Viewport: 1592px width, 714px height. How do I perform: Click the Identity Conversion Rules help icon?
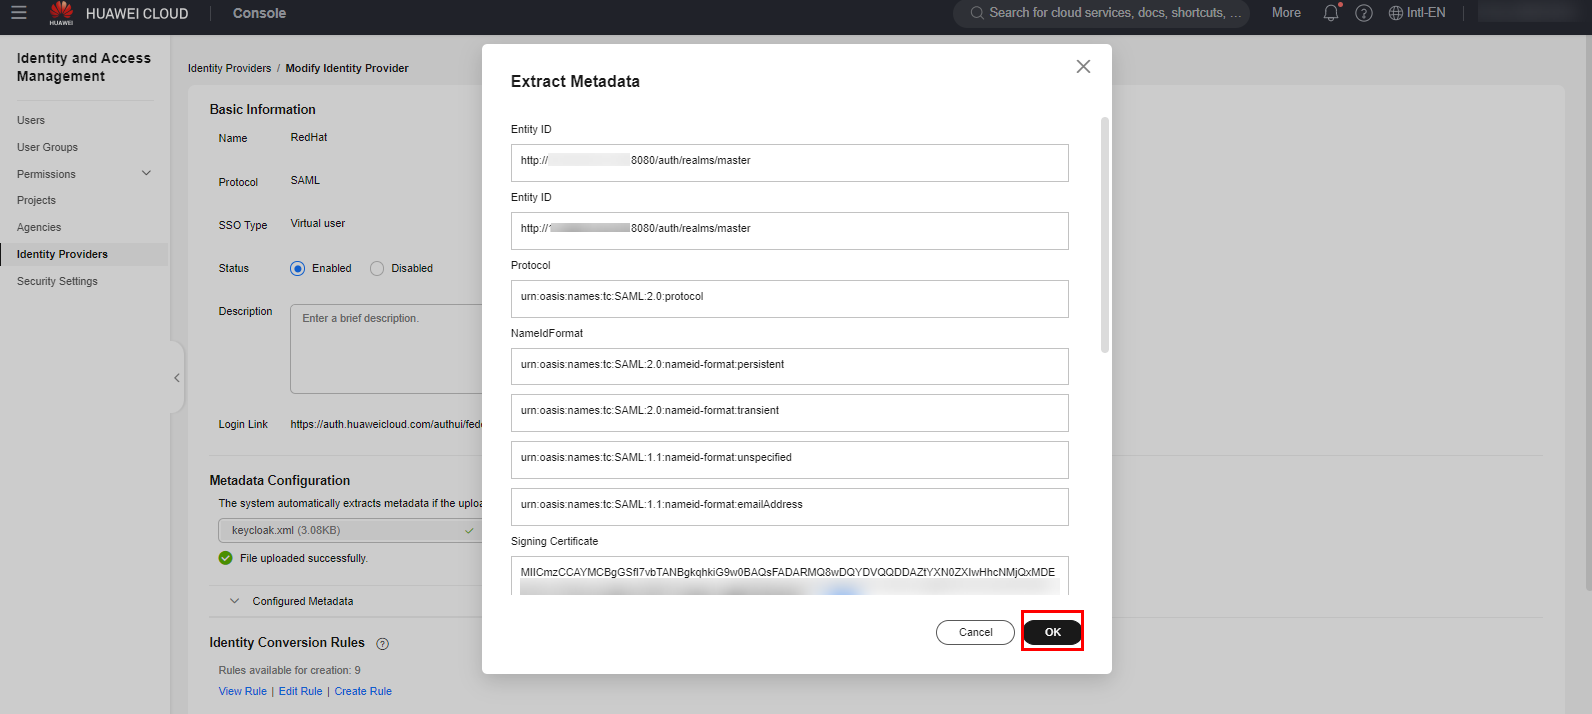[x=382, y=644]
